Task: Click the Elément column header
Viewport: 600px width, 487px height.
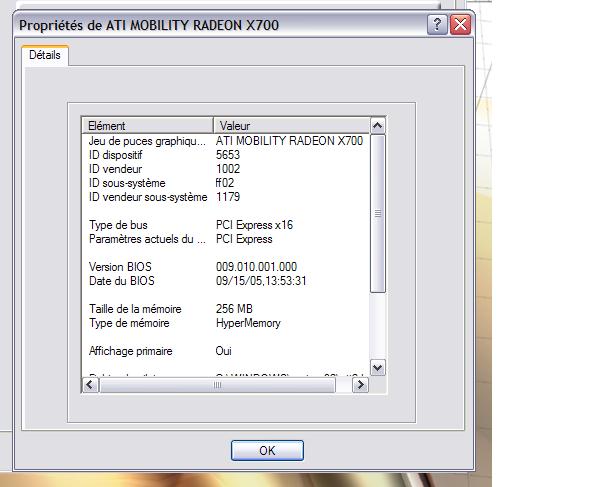Action: [147, 125]
